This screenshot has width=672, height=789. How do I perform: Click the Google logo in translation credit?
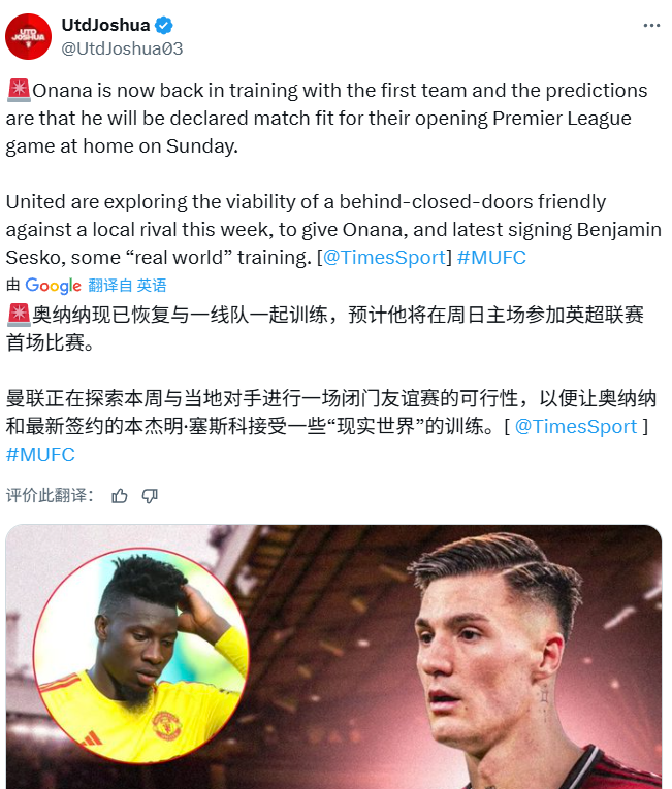[x=53, y=285]
